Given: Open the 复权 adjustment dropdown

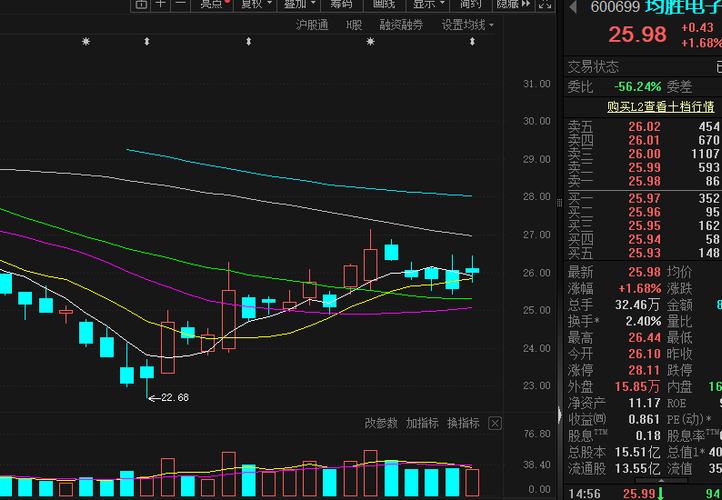Looking at the screenshot, I should pos(256,4).
